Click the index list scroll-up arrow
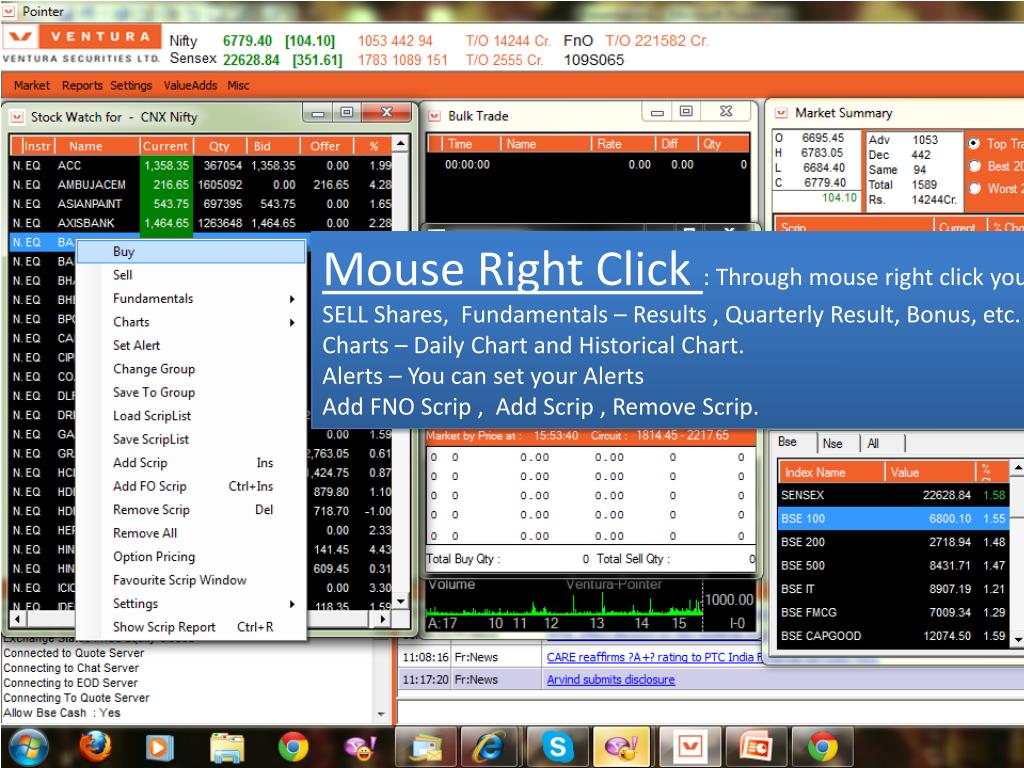This screenshot has height=768, width=1024. coord(1016,468)
